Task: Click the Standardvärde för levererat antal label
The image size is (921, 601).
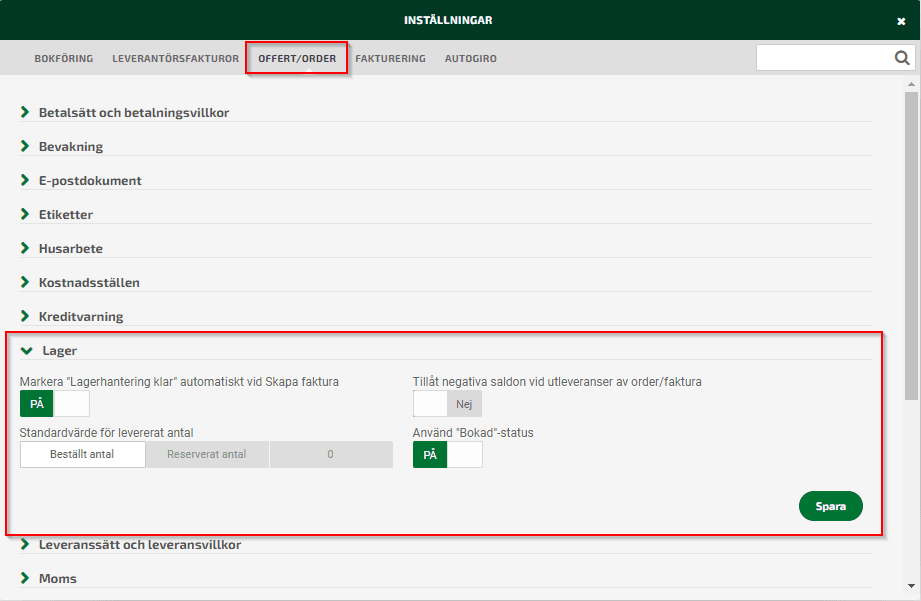Action: click(106, 433)
